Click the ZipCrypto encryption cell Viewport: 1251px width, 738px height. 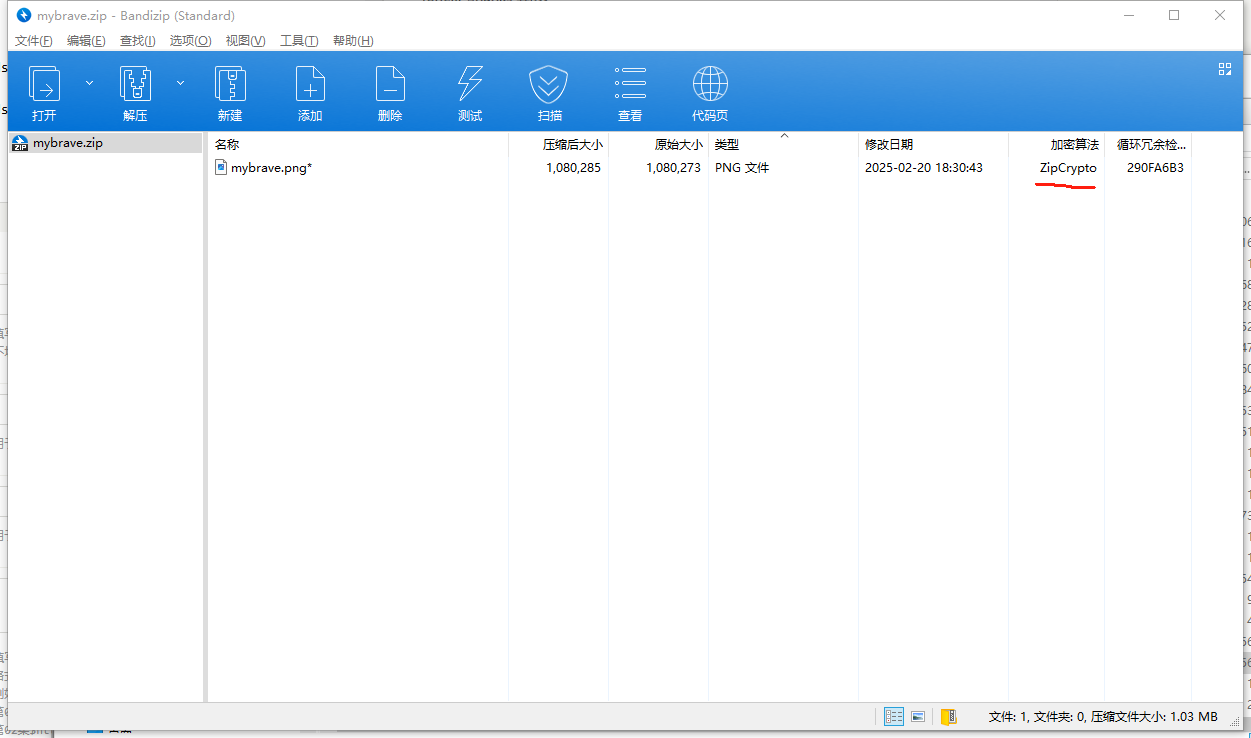click(1068, 168)
